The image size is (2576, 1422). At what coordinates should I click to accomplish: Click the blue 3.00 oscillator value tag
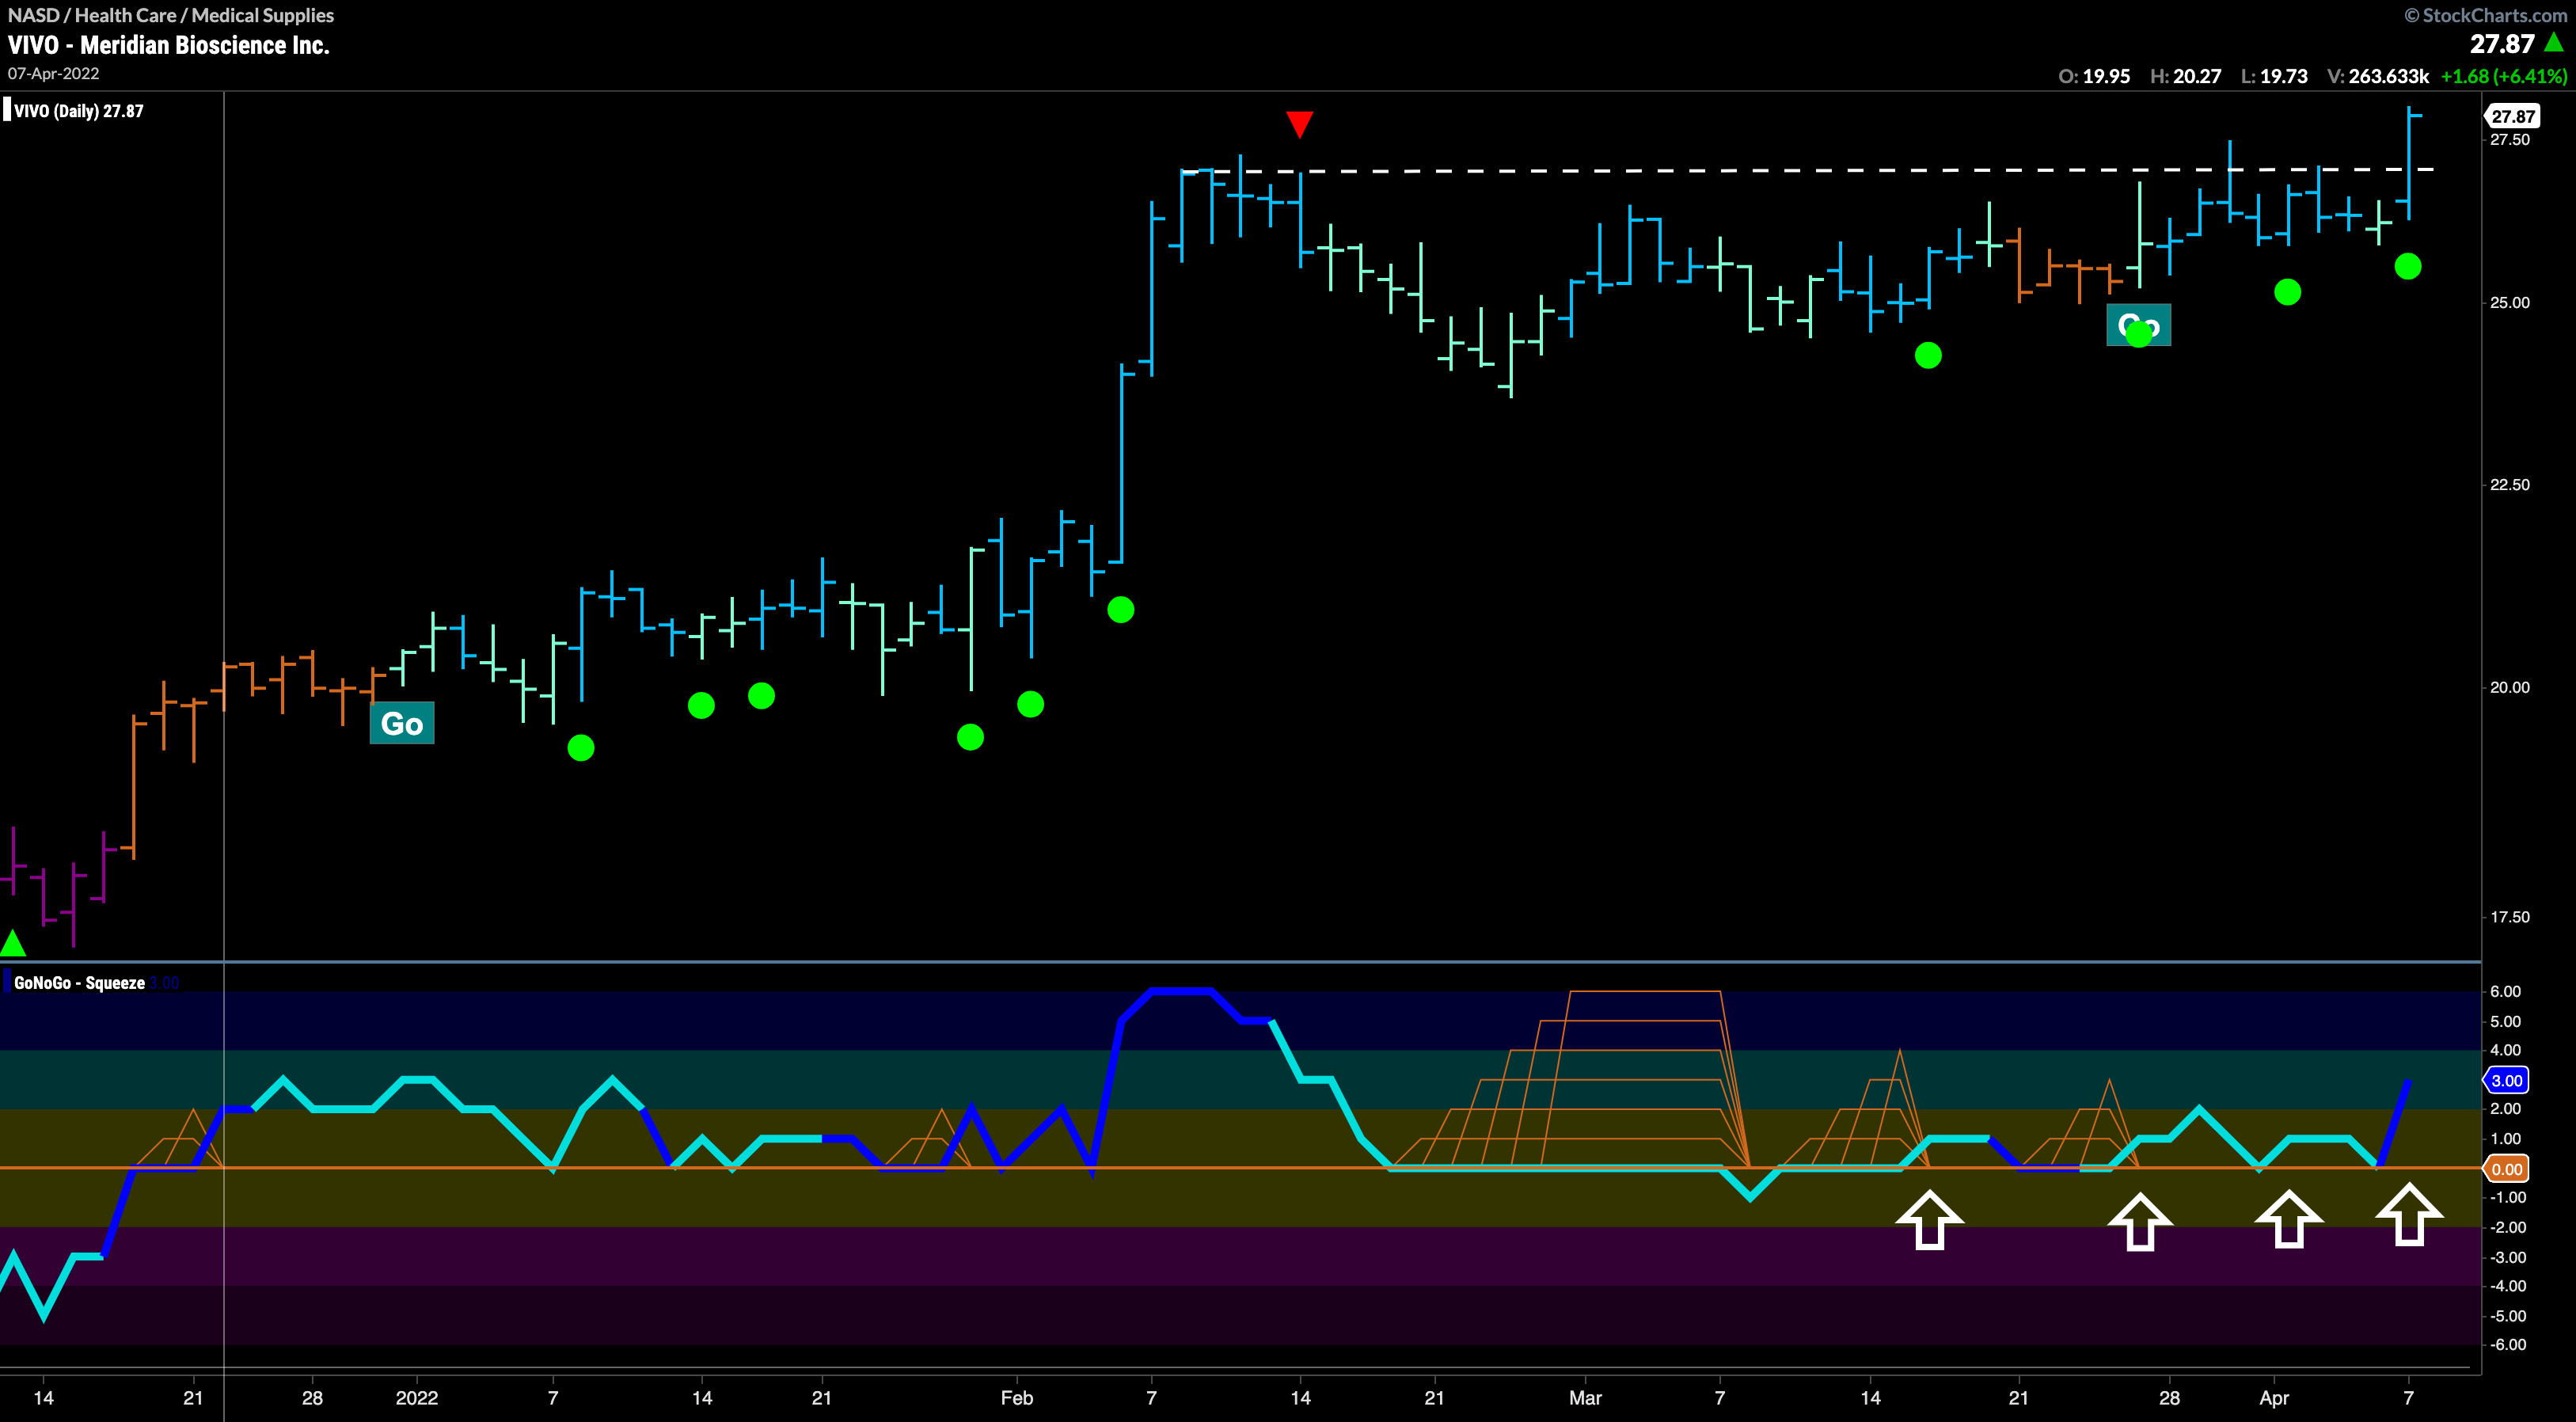click(x=2506, y=1080)
